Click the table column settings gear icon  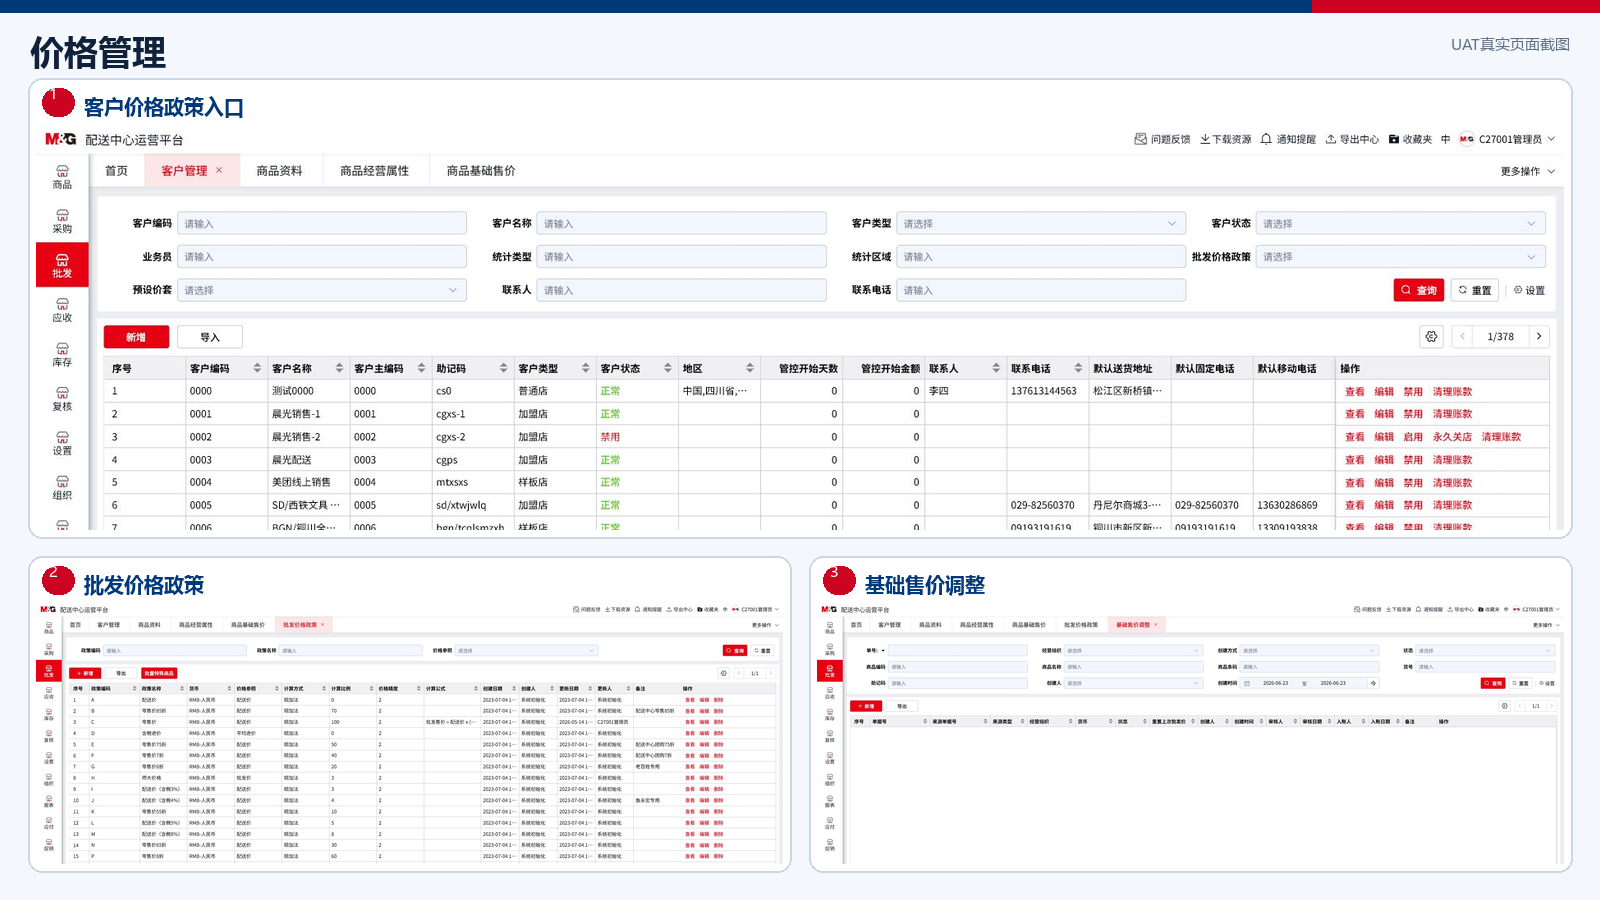pyautogui.click(x=1431, y=337)
